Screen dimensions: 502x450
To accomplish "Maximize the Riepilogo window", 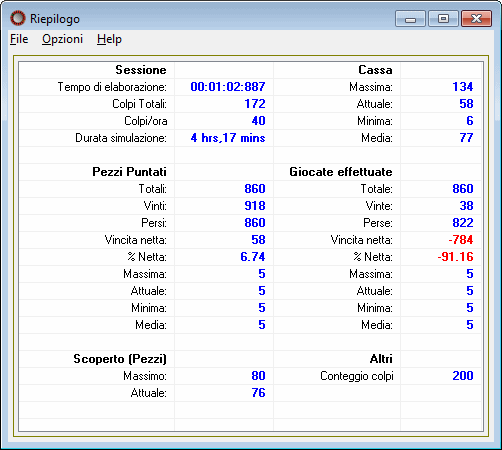I will click(x=443, y=19).
